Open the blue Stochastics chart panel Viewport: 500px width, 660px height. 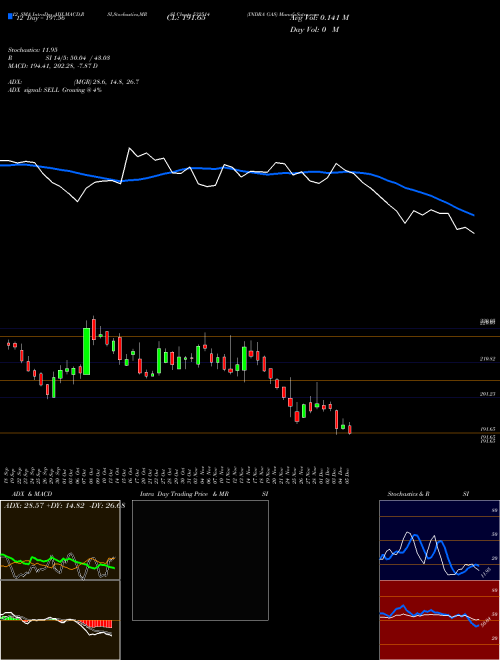pyautogui.click(x=439, y=540)
